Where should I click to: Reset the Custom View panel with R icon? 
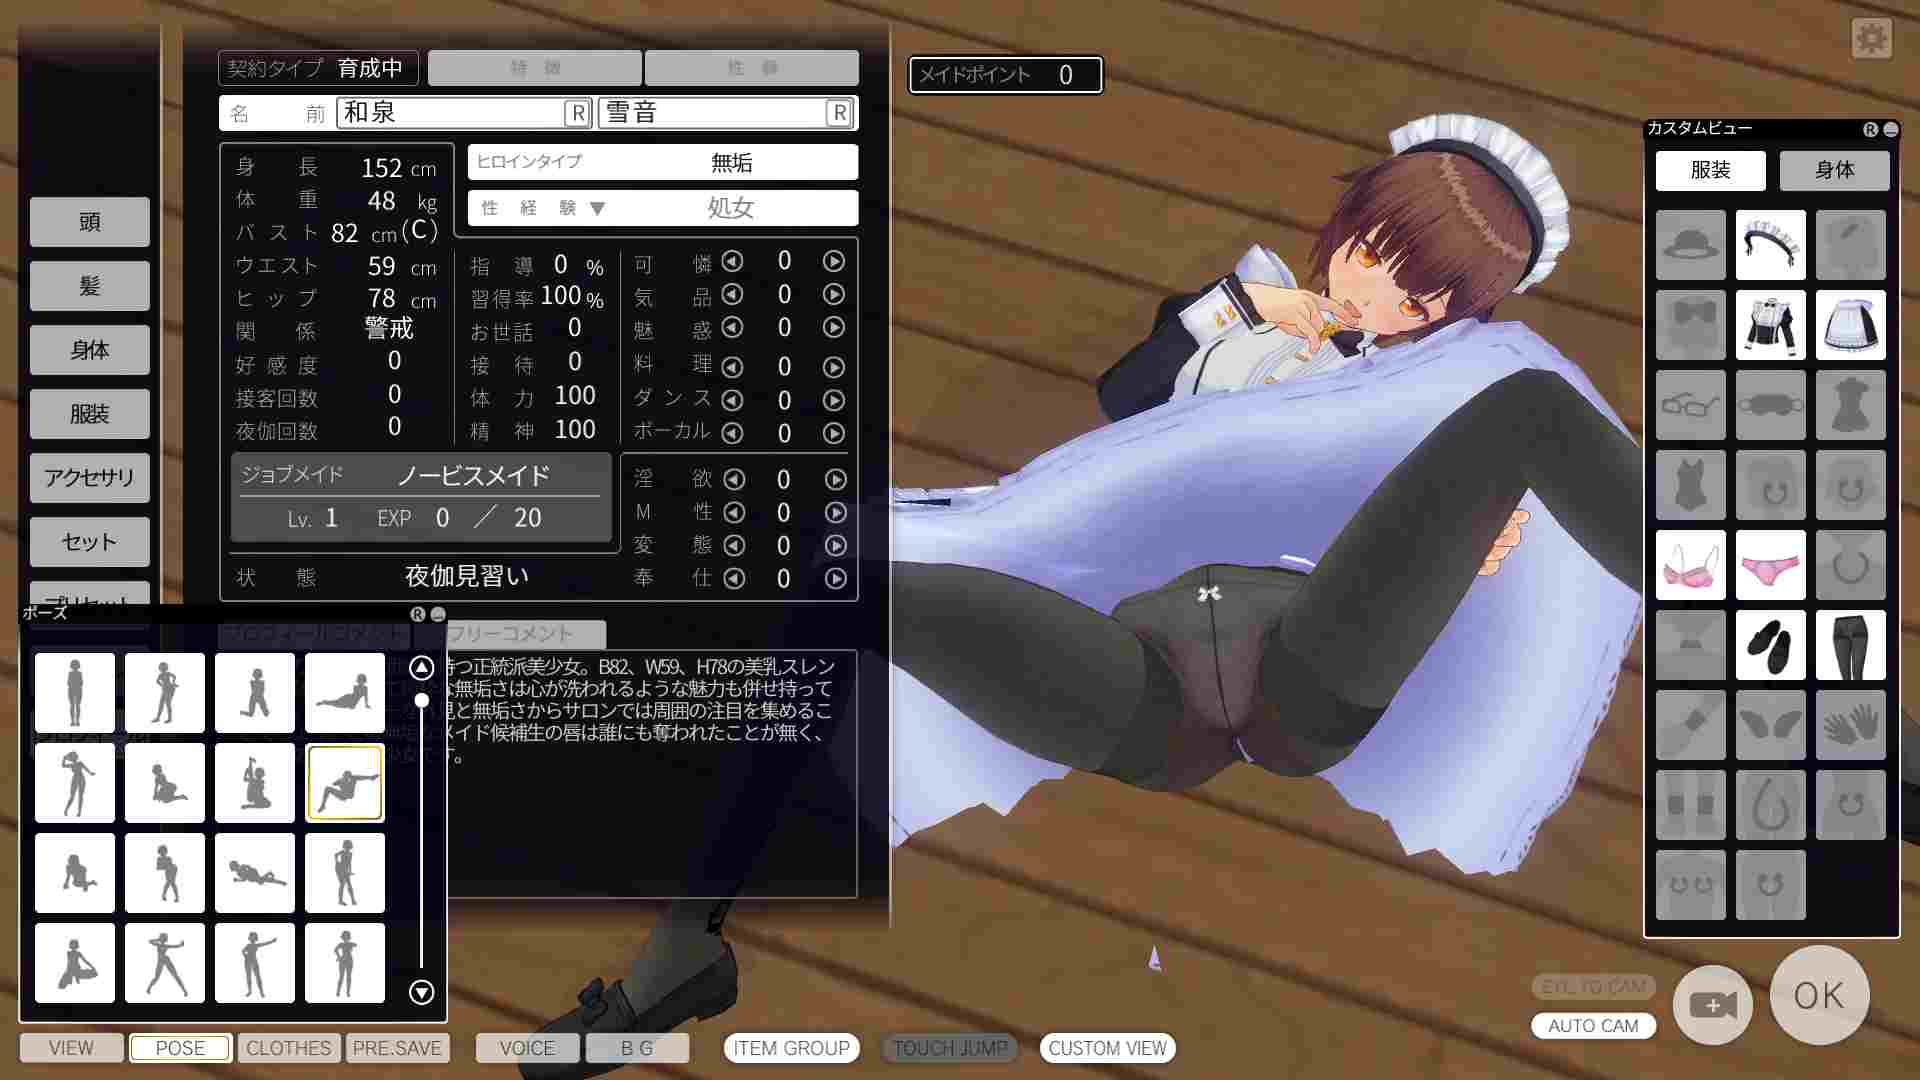click(x=1870, y=129)
